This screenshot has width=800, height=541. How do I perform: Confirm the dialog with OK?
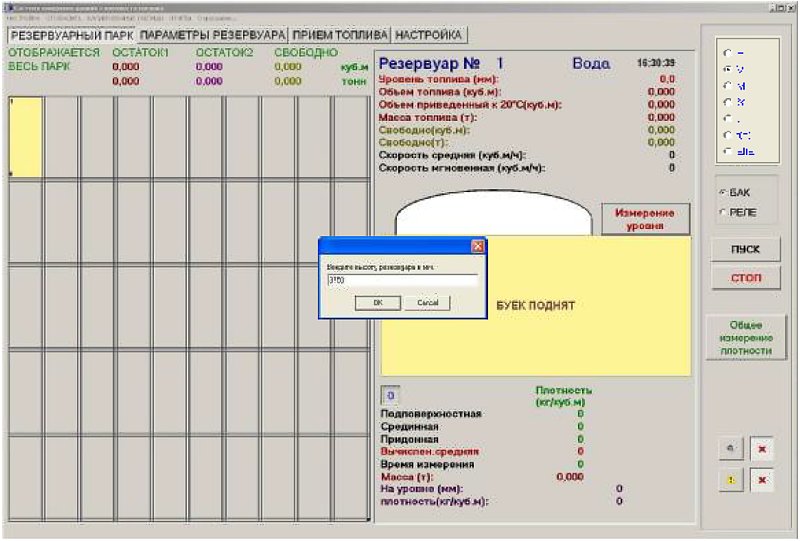click(x=378, y=303)
